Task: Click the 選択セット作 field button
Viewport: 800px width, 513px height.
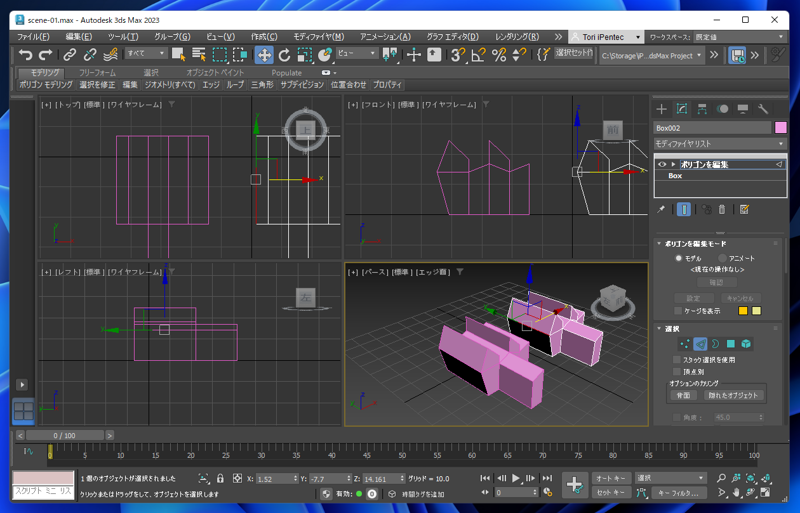Action: (574, 53)
